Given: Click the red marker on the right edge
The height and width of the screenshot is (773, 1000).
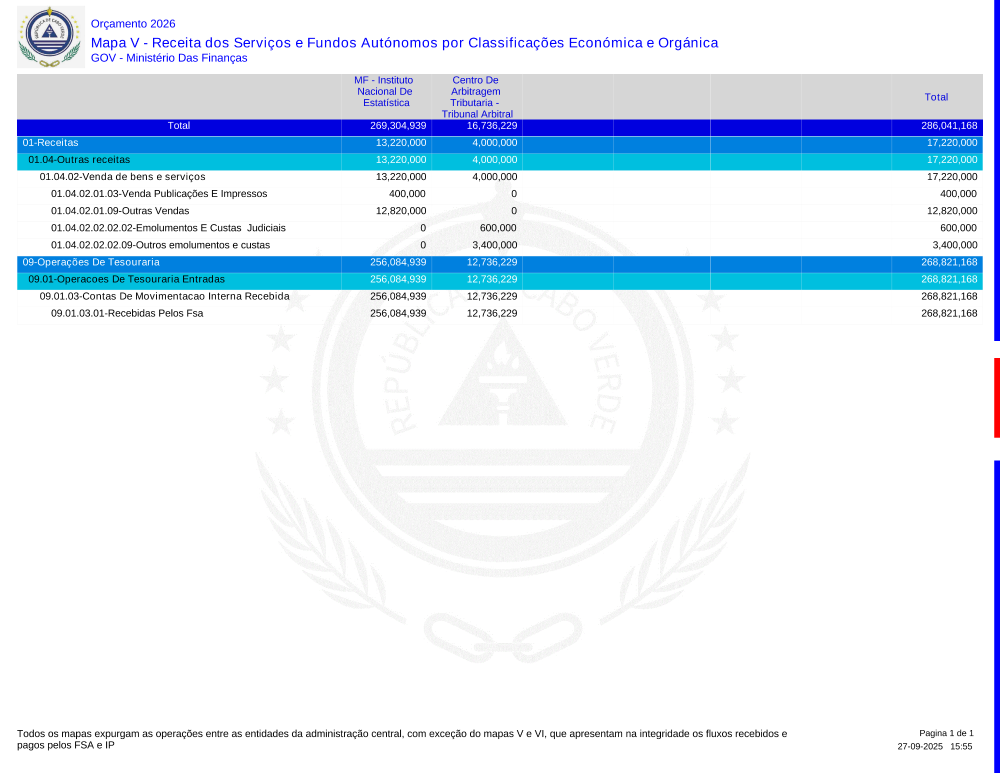Looking at the screenshot, I should [996, 397].
